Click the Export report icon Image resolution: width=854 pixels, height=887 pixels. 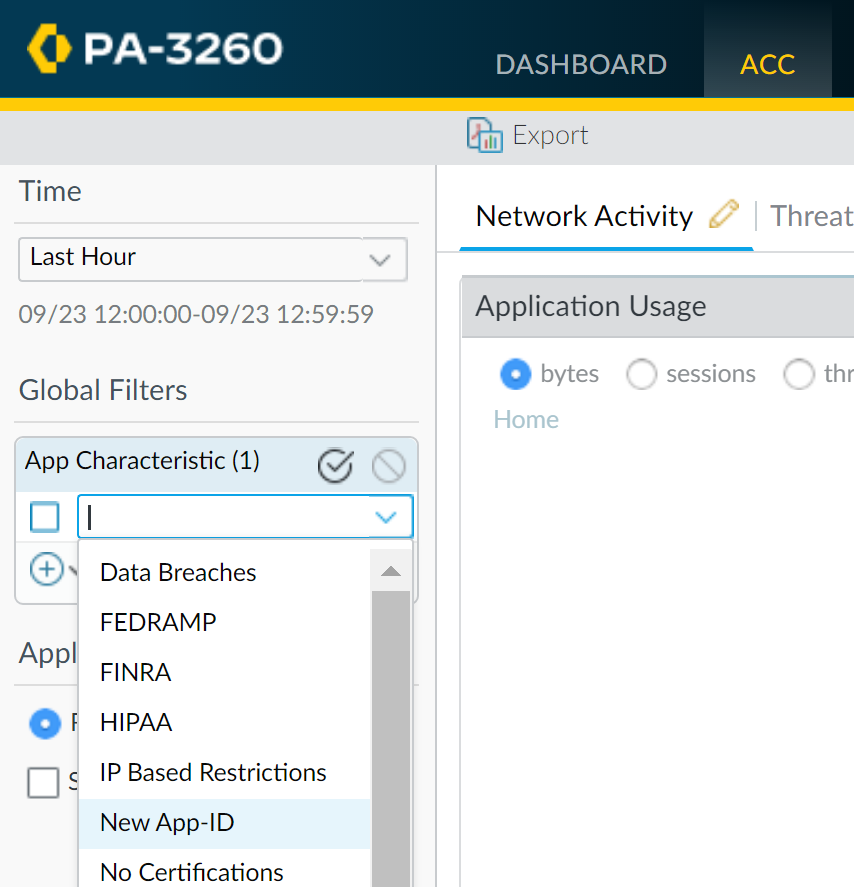pos(485,135)
